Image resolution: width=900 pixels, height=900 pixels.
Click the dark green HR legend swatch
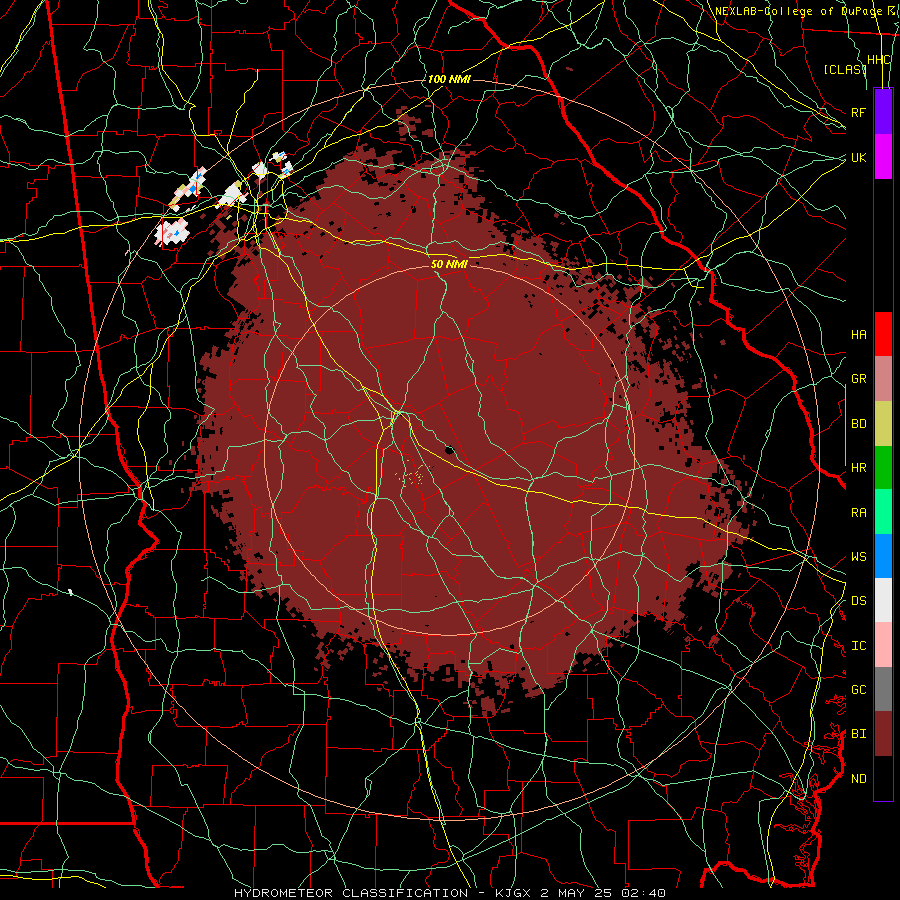[883, 468]
